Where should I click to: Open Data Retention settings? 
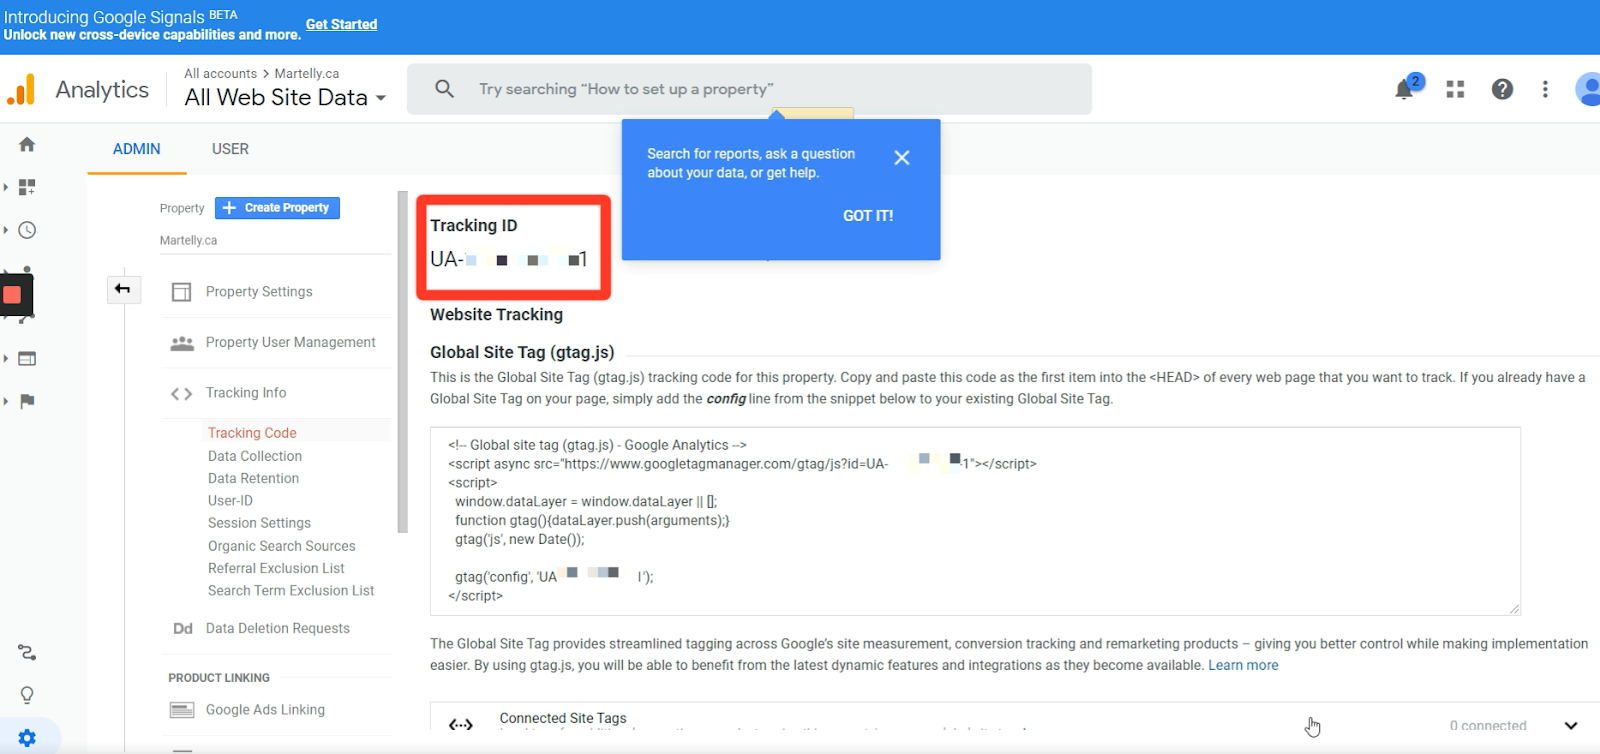pos(253,478)
